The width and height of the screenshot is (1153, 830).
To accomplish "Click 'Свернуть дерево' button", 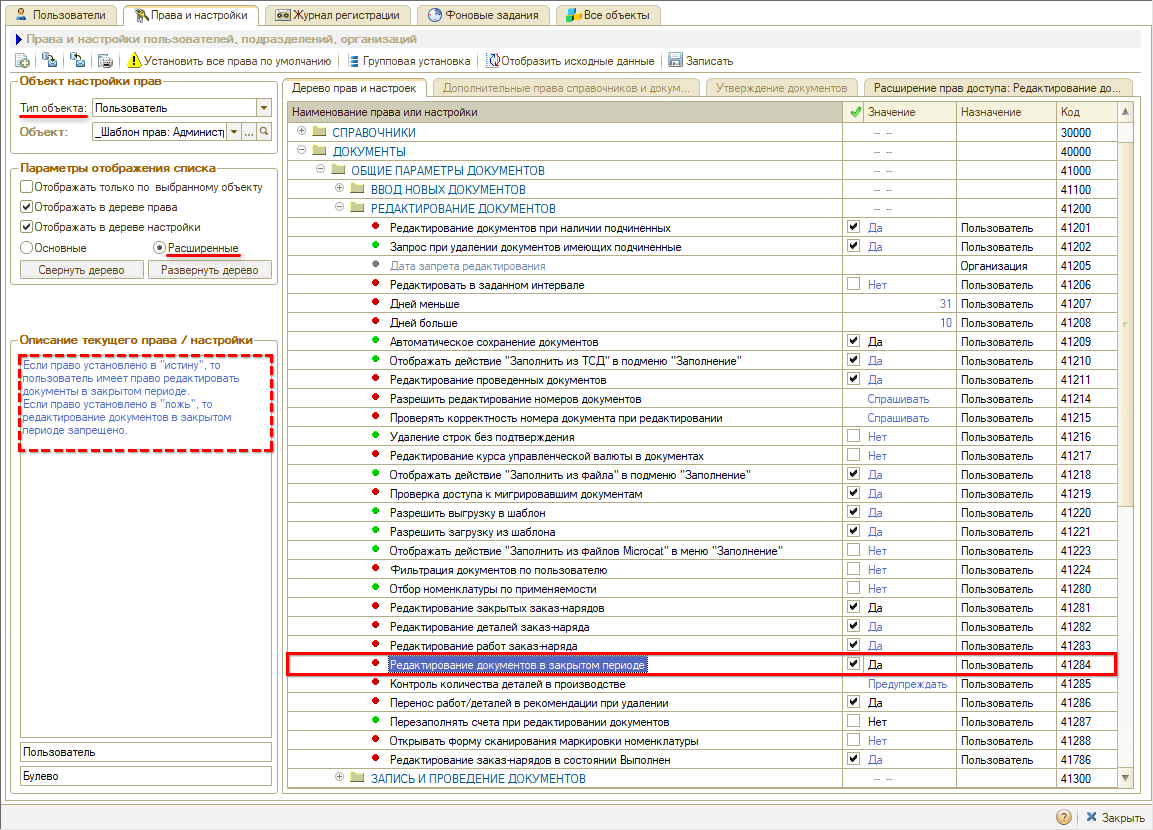I will pos(82,270).
